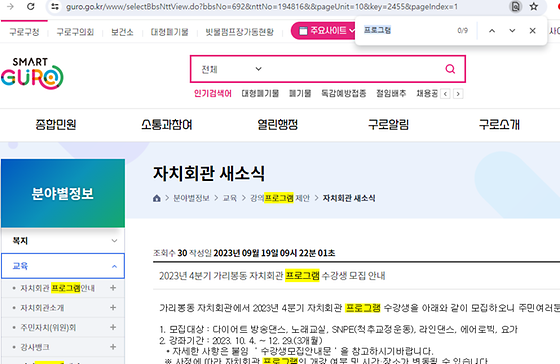The image size is (560, 364).
Task: Open the 열린행정 main menu
Action: (x=278, y=125)
